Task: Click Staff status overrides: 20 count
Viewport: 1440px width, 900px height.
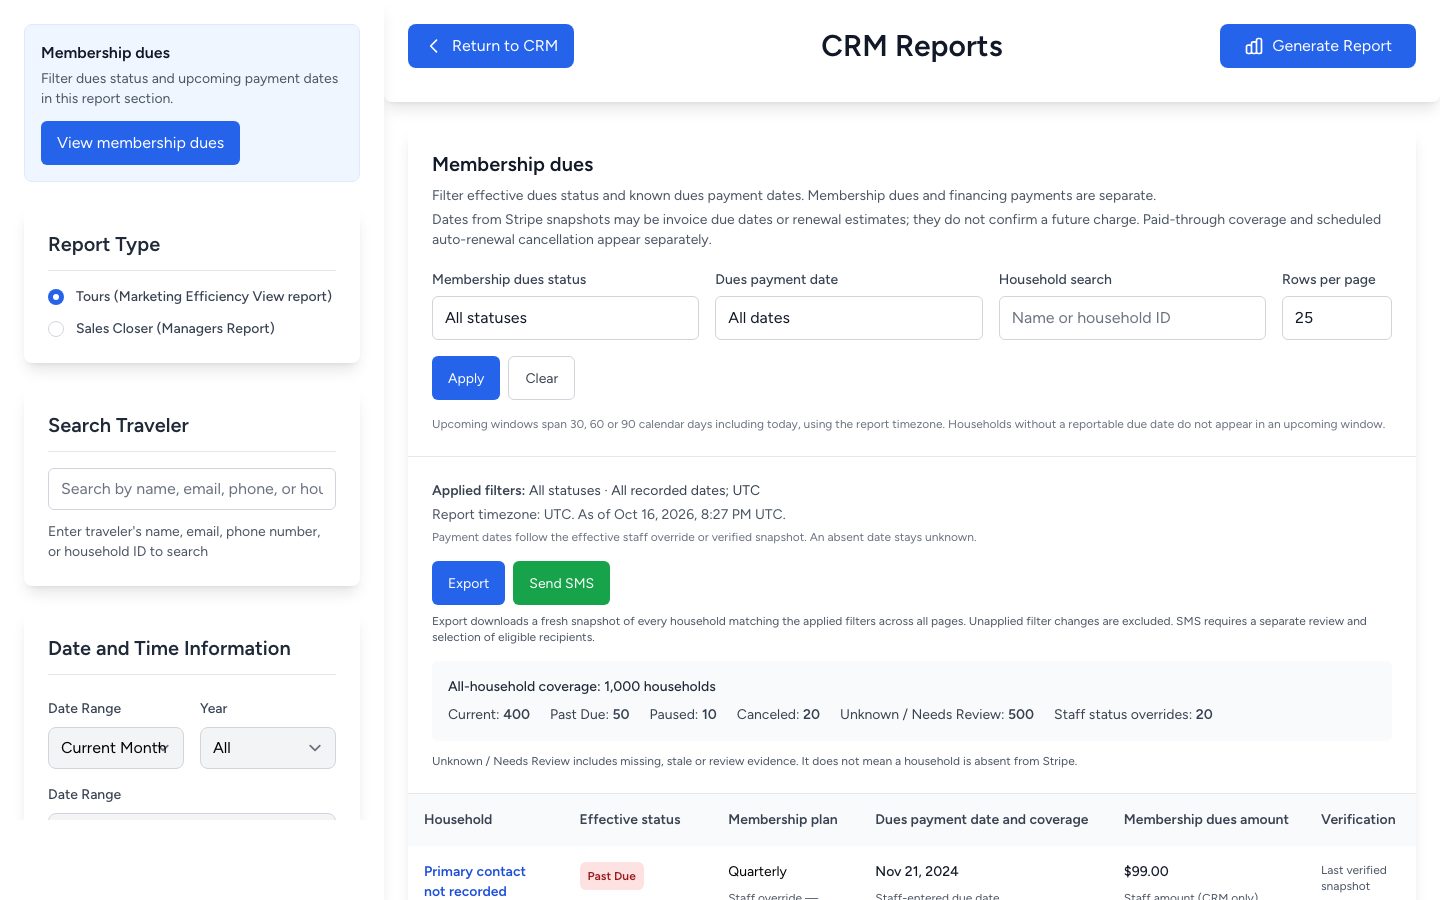Action: click(x=1133, y=714)
